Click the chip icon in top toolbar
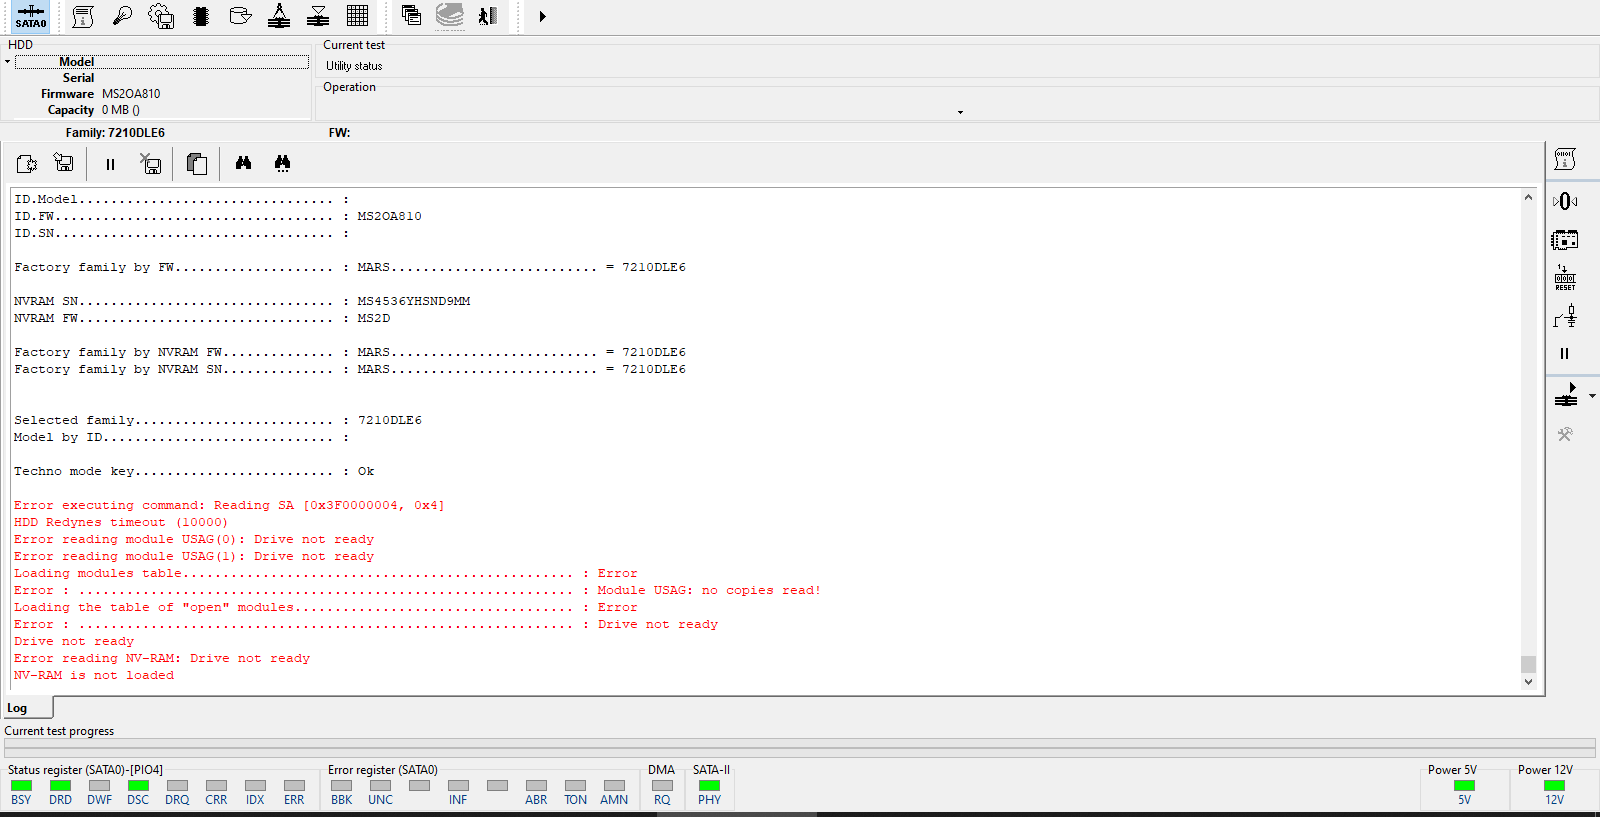 click(201, 16)
